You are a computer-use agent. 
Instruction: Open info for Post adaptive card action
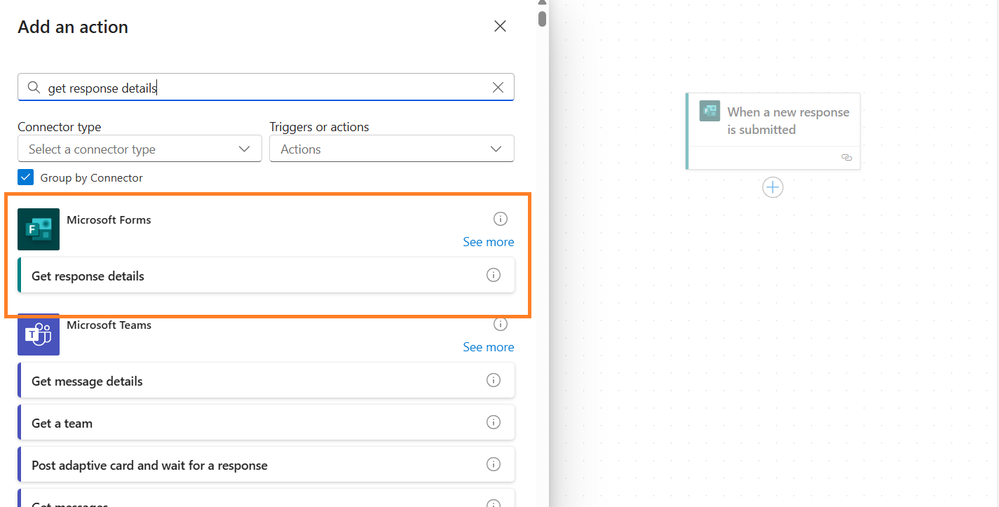tap(493, 464)
